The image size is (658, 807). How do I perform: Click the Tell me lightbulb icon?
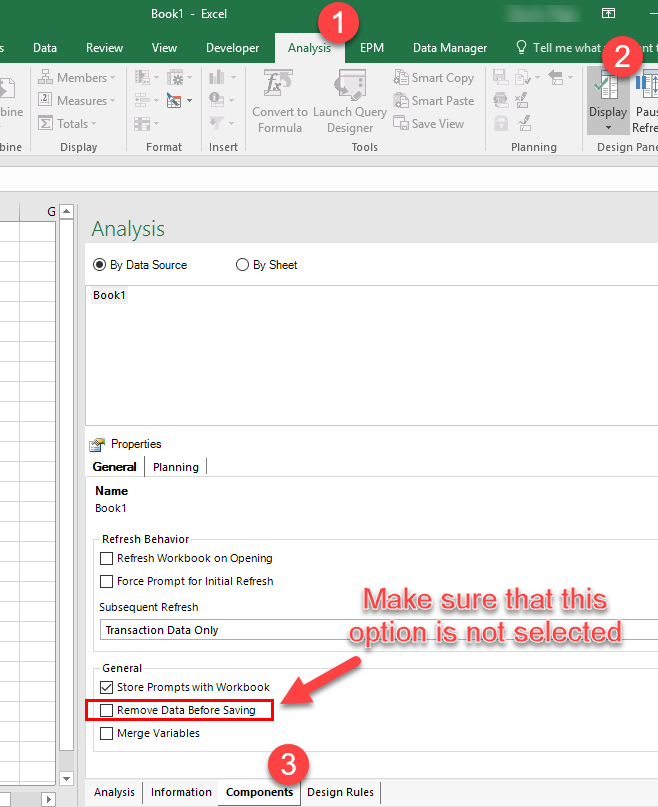521,47
